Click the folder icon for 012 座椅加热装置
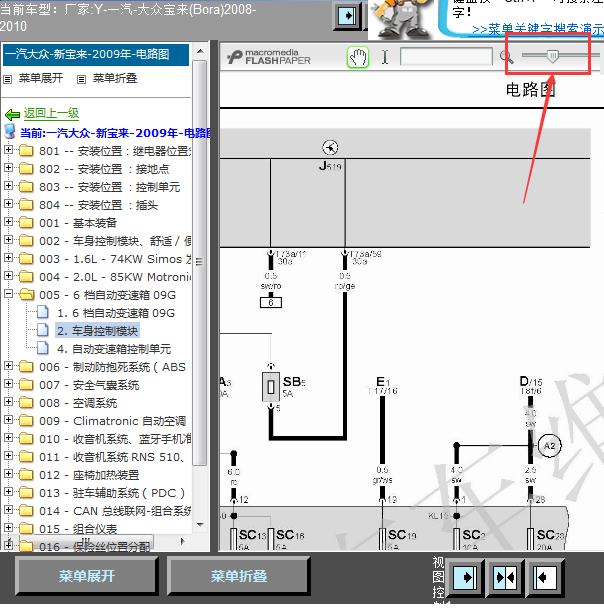Image resolution: width=604 pixels, height=613 pixels. 26,474
